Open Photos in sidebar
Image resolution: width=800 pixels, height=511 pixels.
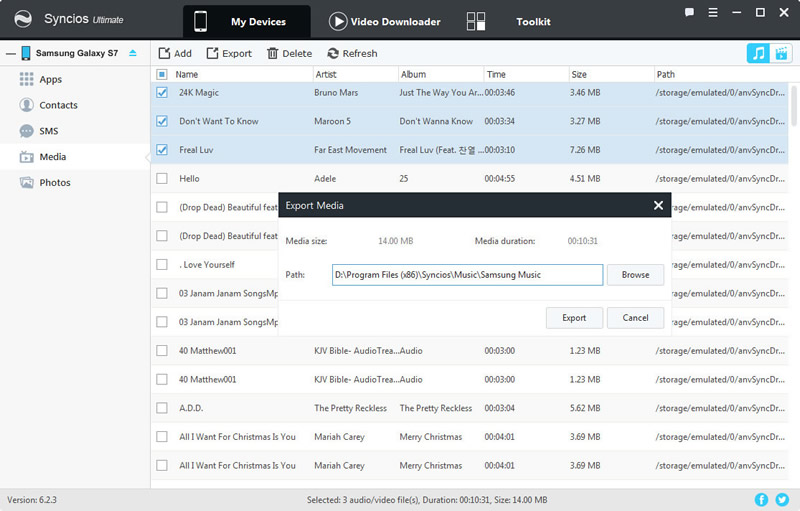(55, 183)
